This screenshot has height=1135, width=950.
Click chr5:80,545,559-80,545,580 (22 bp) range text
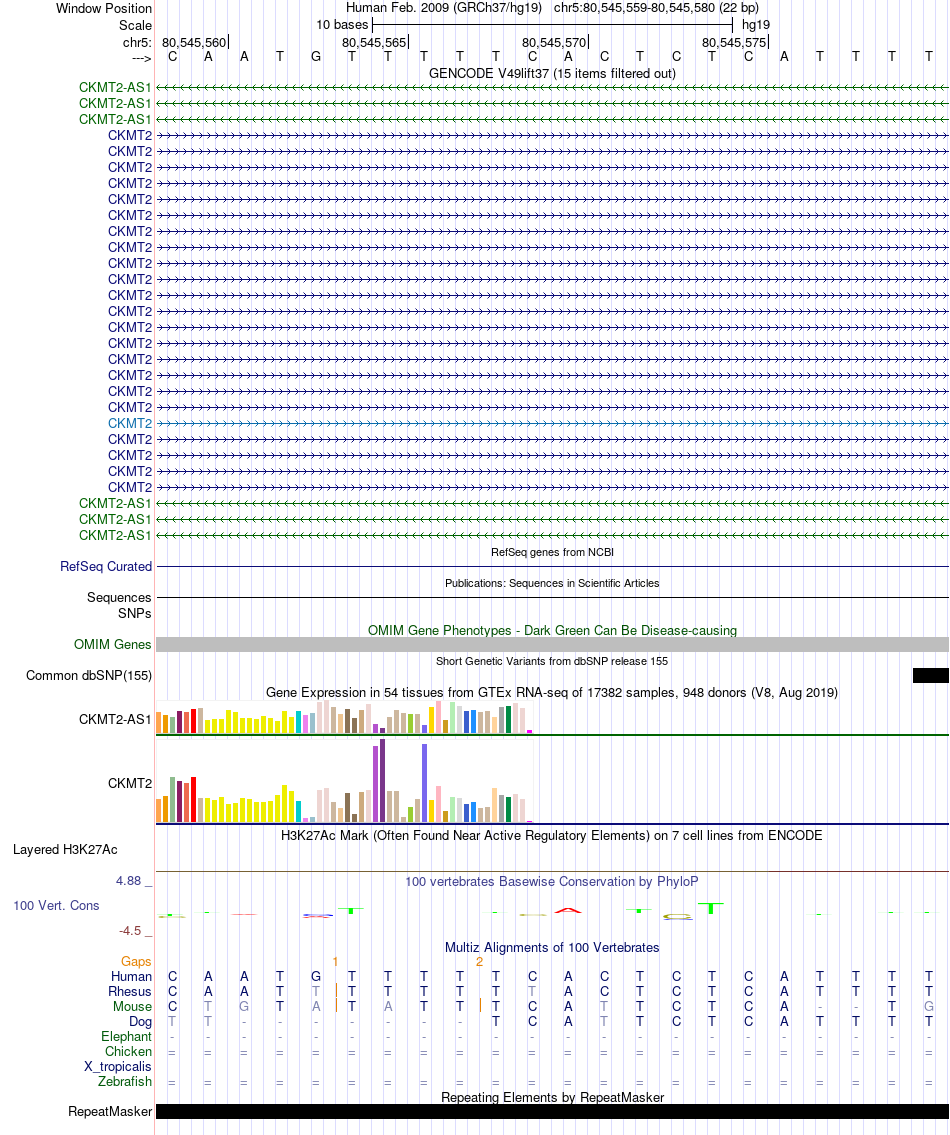pos(656,8)
